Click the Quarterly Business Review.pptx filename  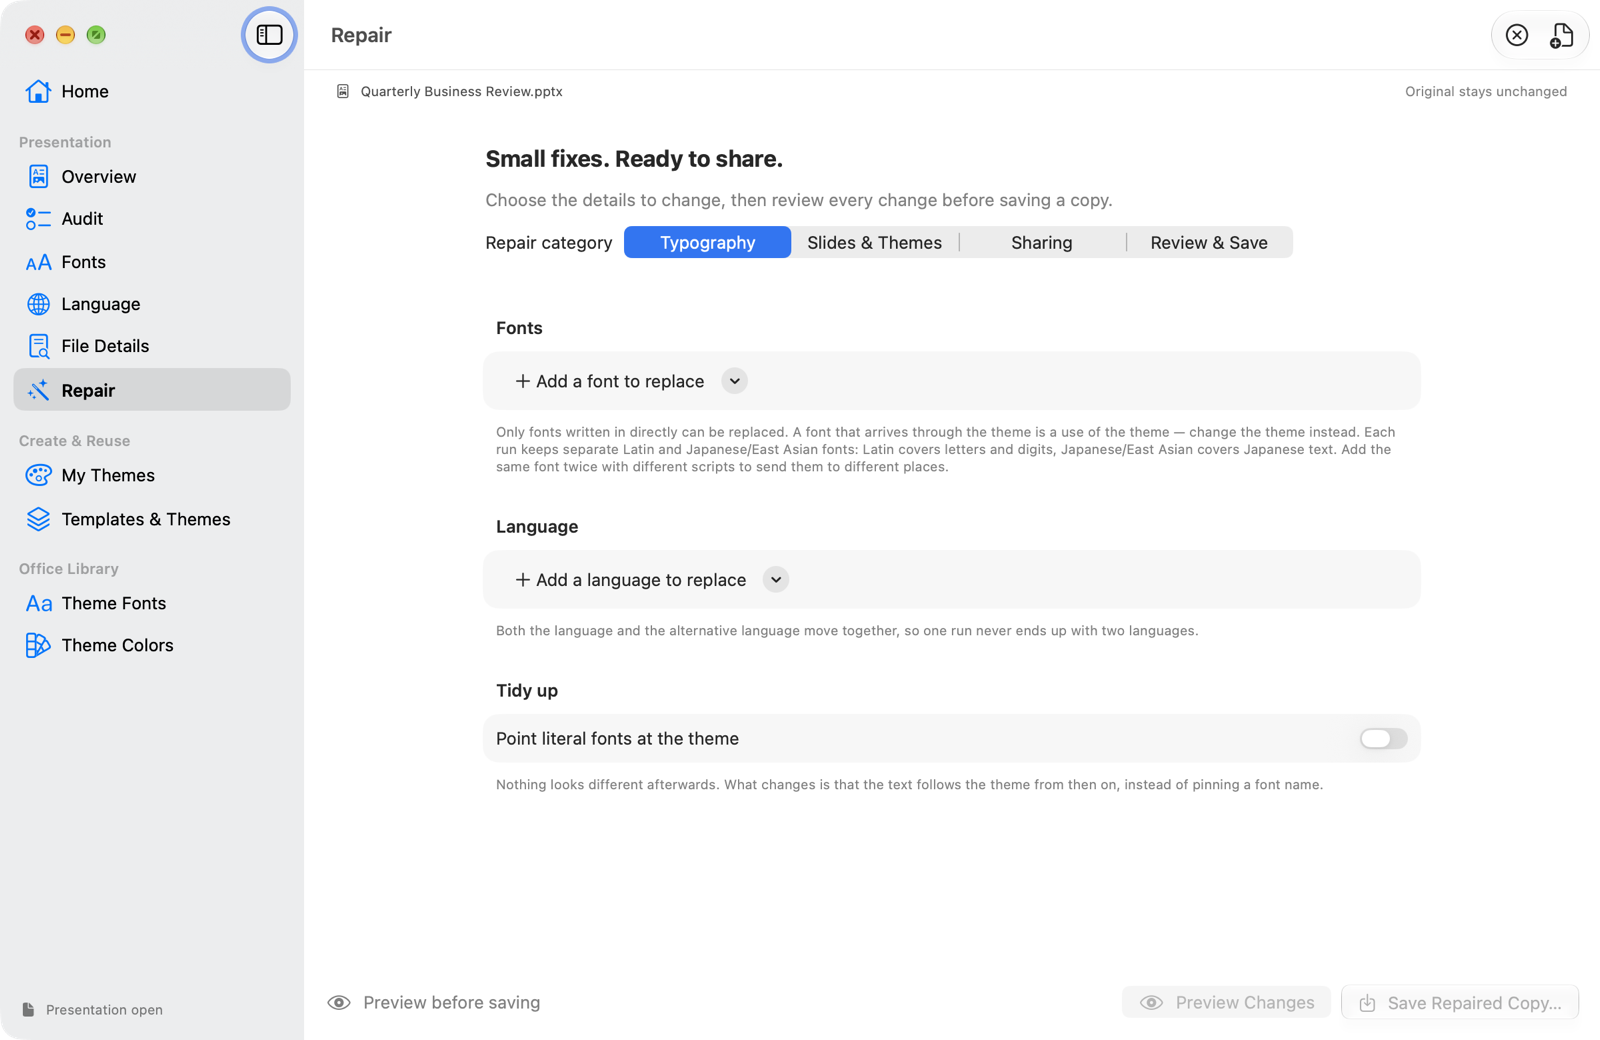461,91
